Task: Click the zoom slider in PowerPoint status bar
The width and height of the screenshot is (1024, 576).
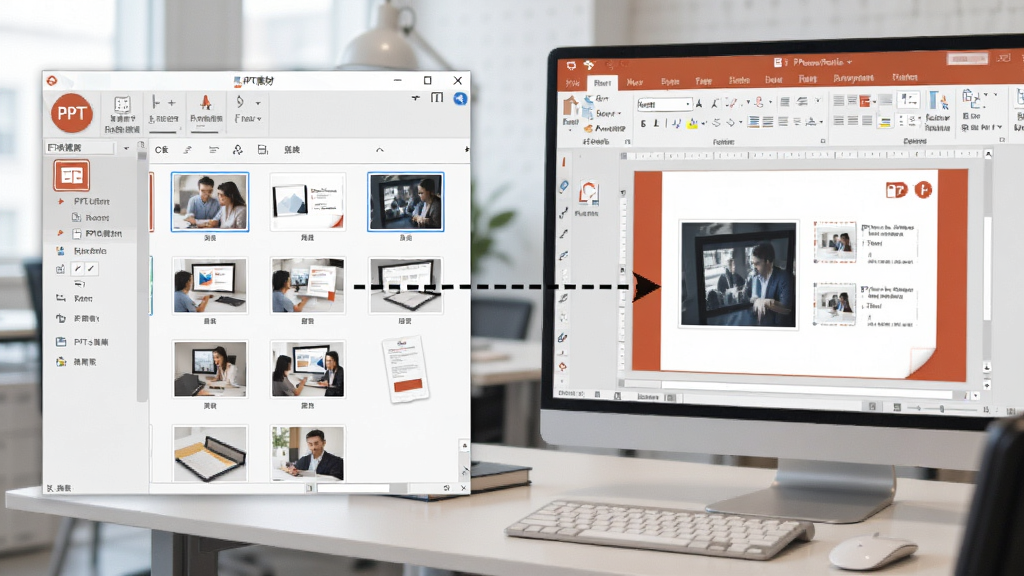Action: pos(942,409)
